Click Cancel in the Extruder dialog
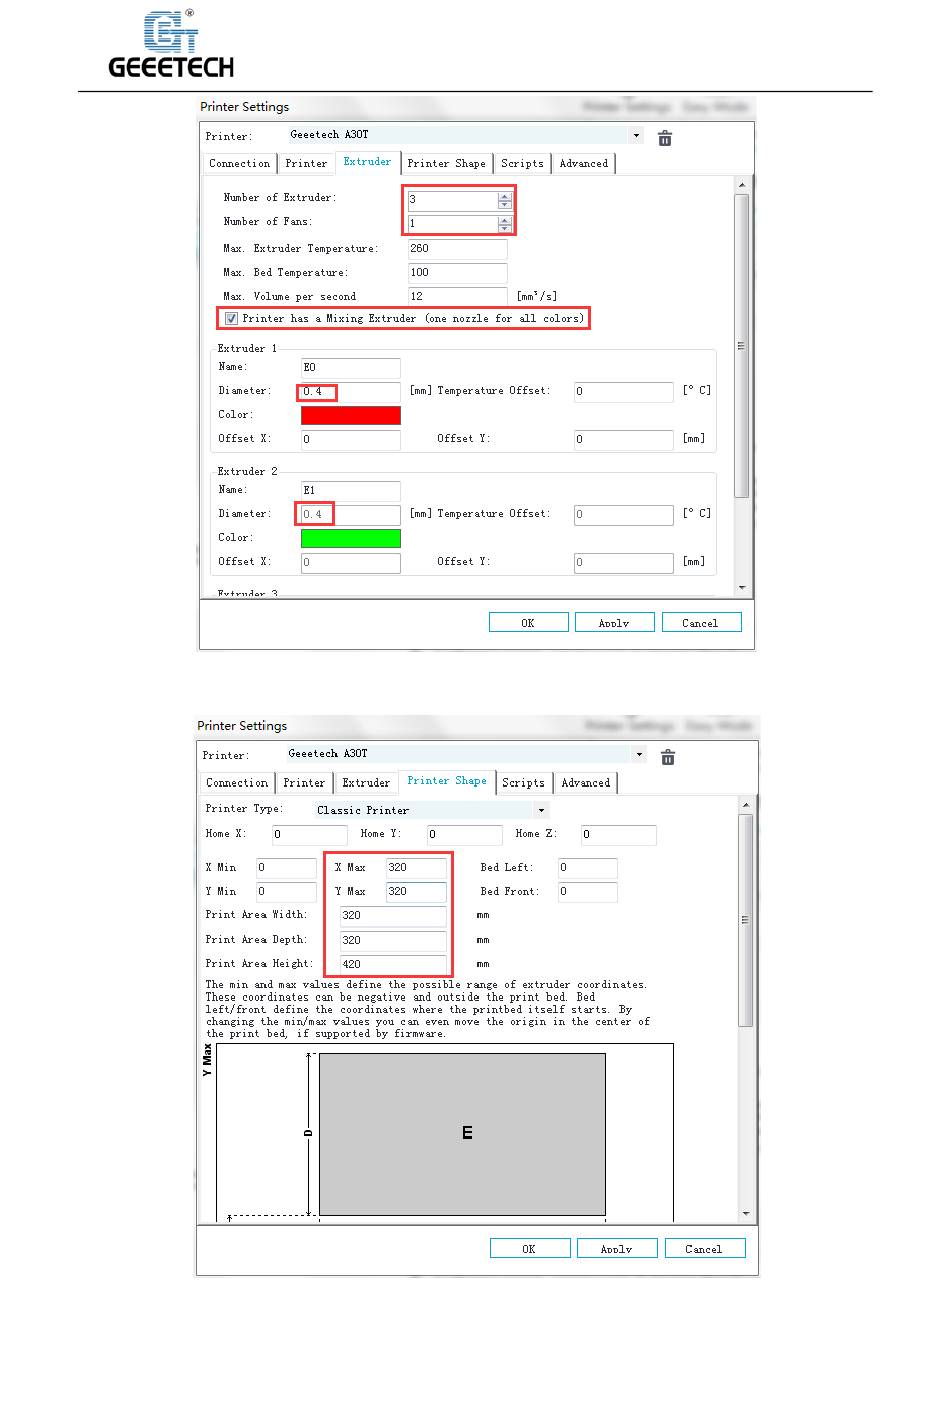The height and width of the screenshot is (1419, 950). (700, 622)
